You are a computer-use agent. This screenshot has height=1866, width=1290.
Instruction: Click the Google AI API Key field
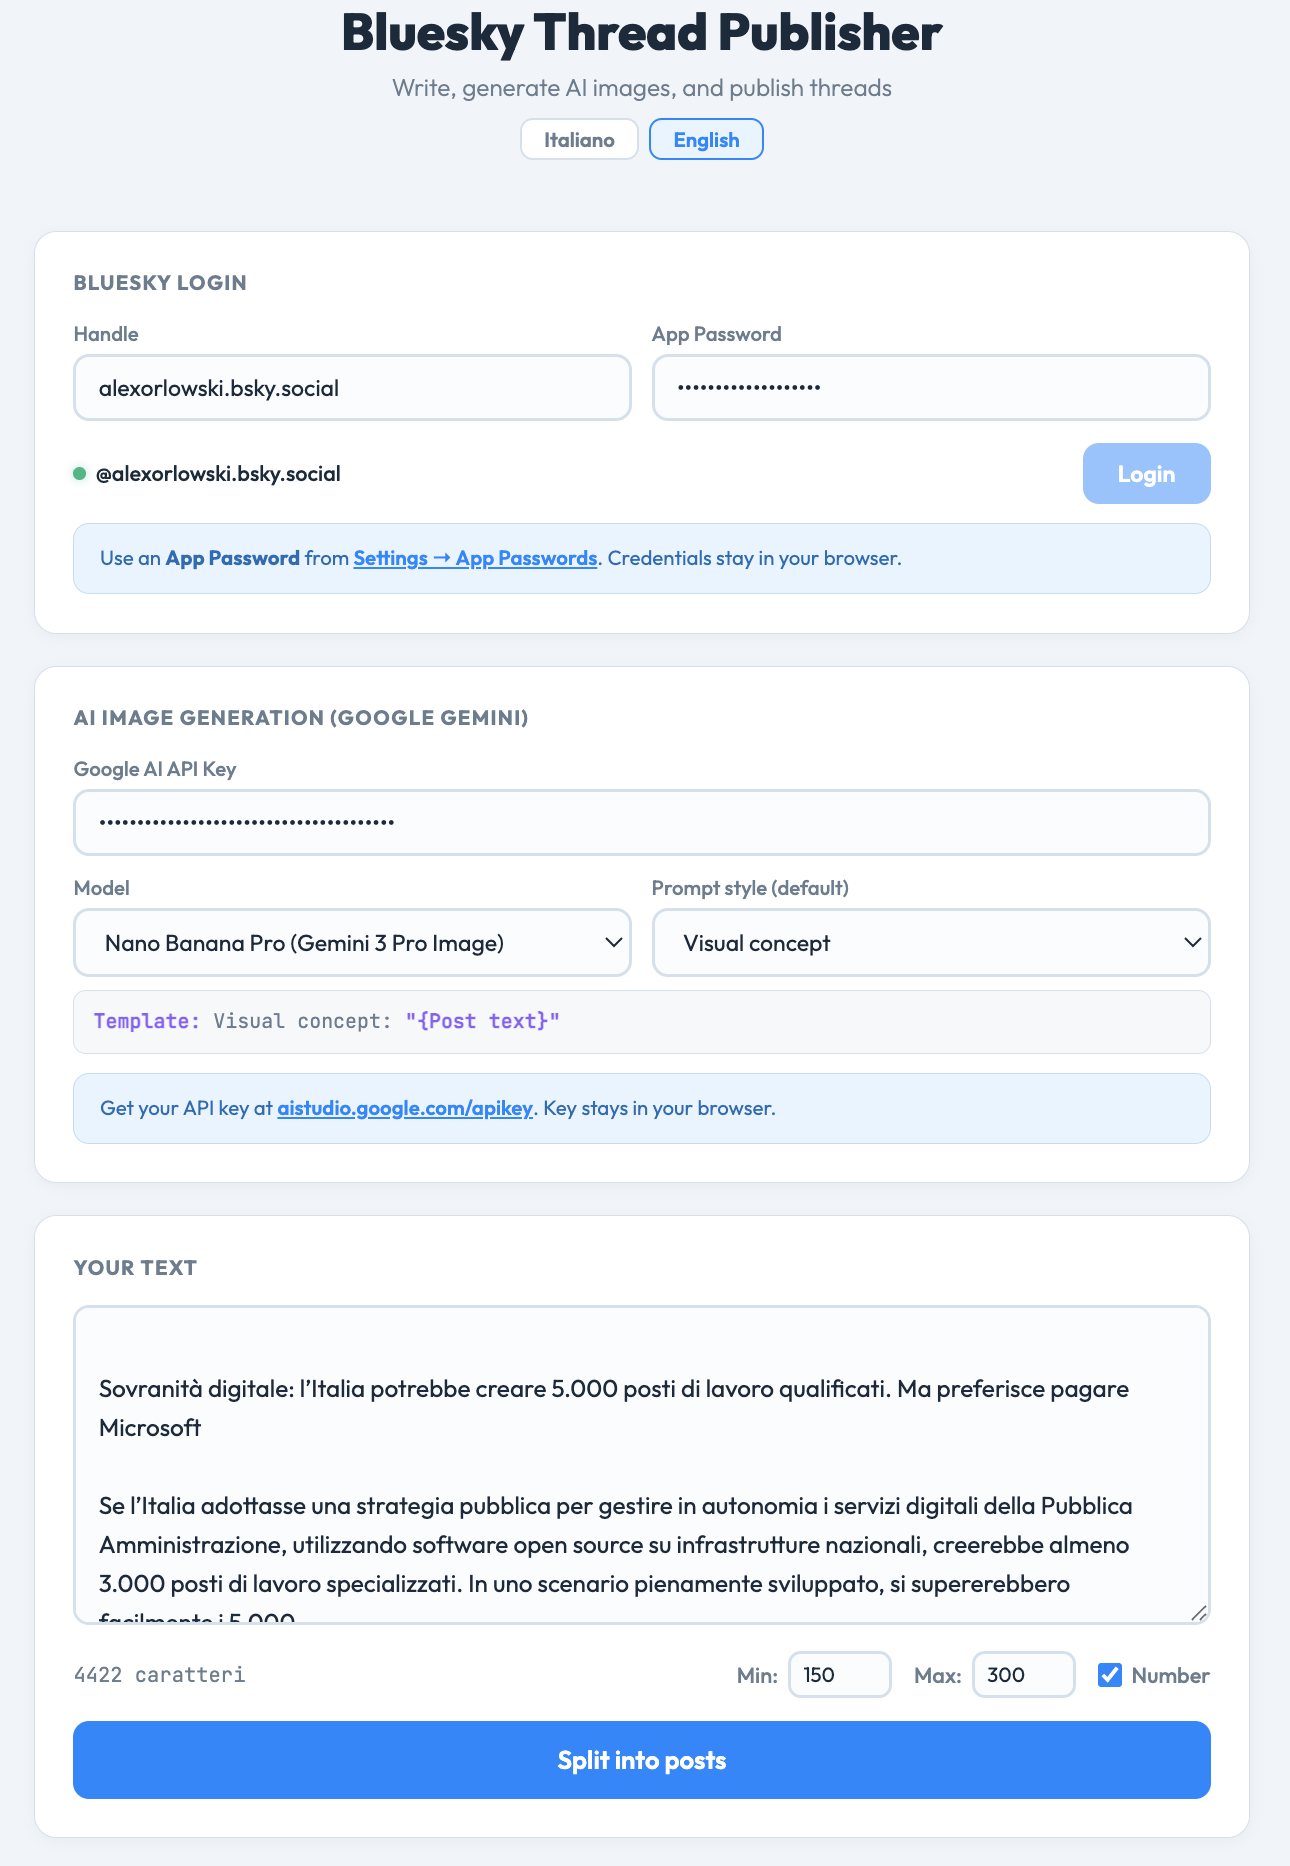[x=641, y=823]
